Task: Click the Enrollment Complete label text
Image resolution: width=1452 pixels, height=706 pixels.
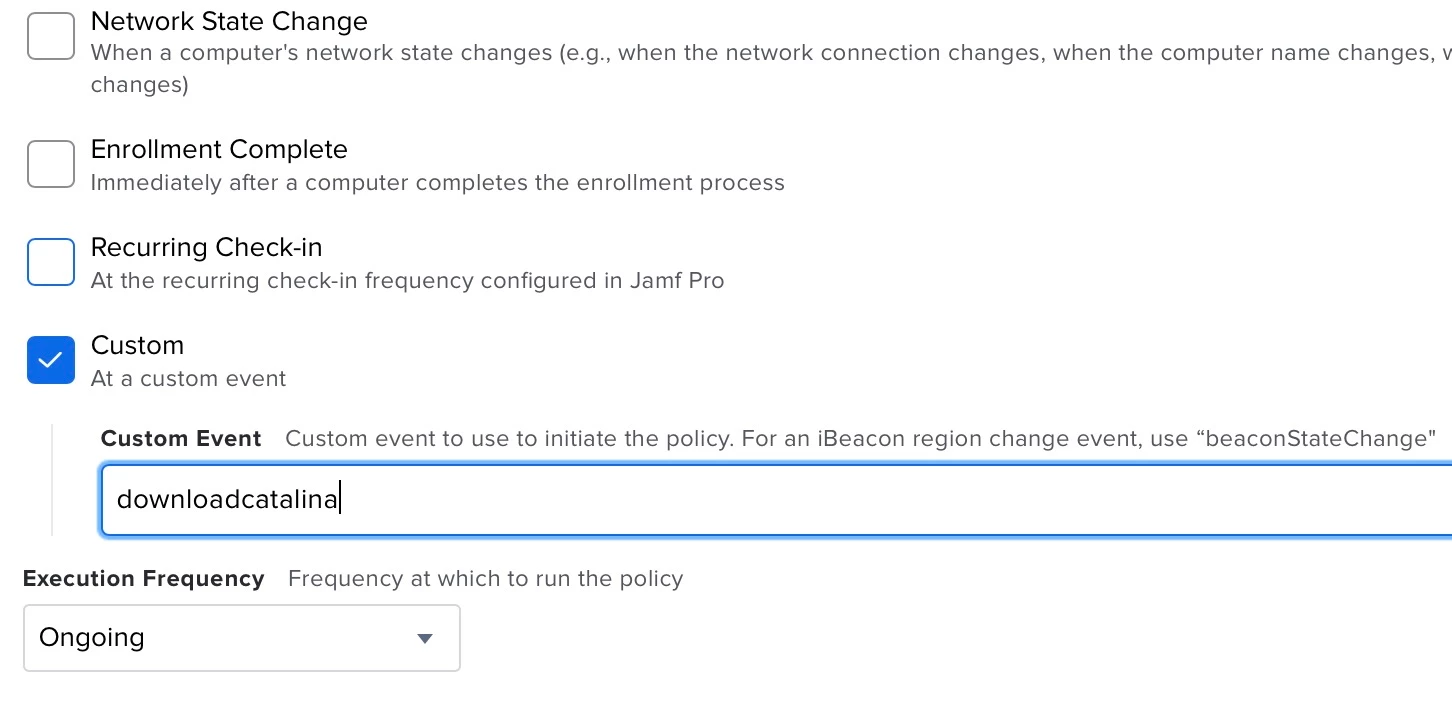Action: pos(219,149)
